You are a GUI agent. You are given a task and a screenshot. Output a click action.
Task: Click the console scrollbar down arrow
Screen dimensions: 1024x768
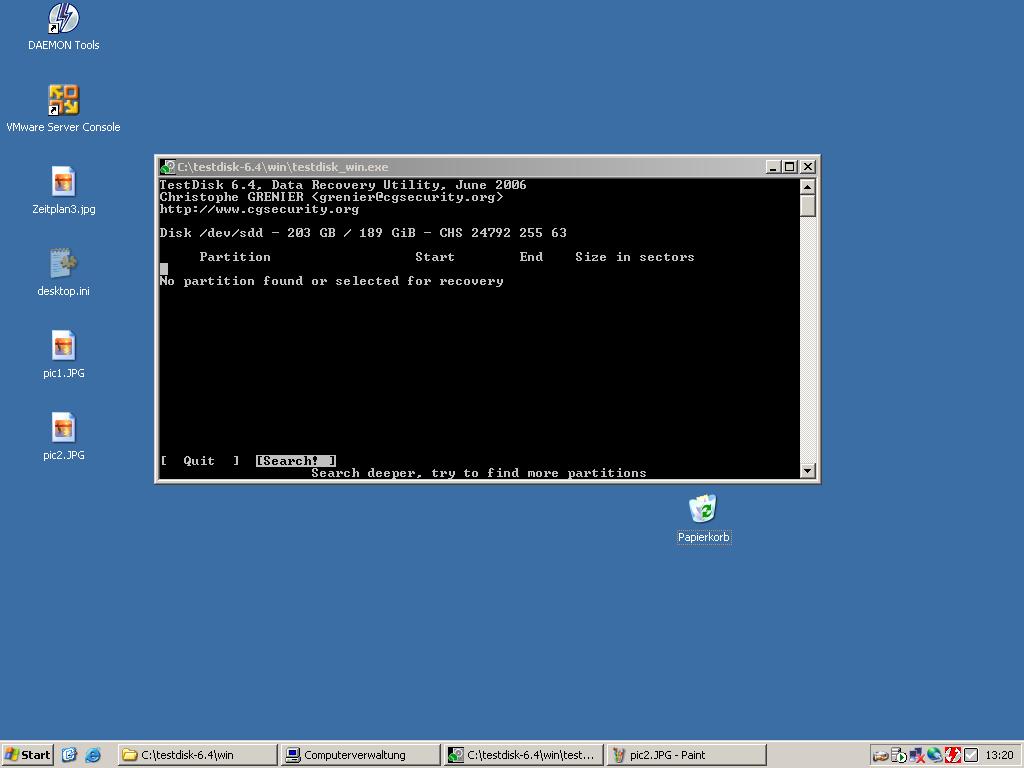808,471
